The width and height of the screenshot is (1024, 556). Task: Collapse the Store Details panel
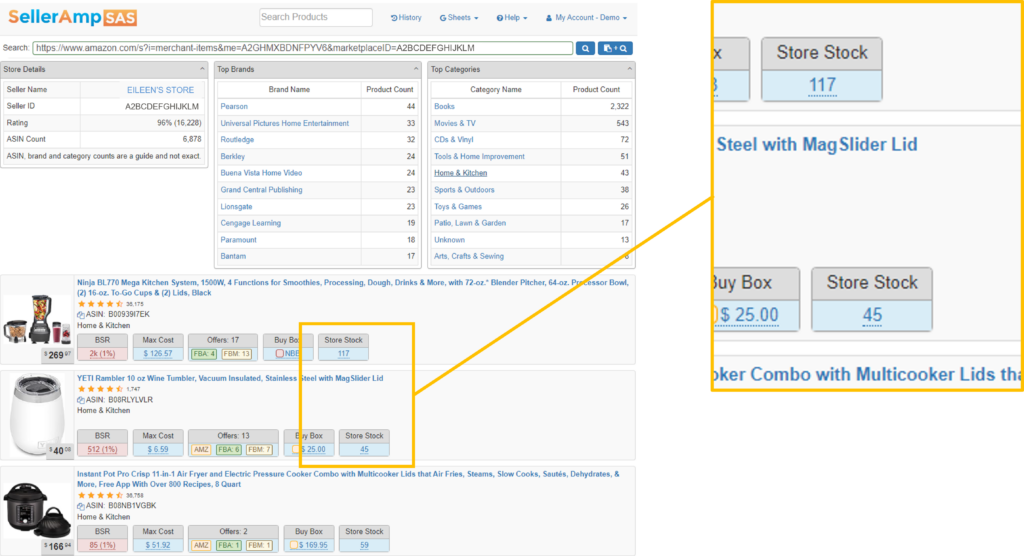202,69
